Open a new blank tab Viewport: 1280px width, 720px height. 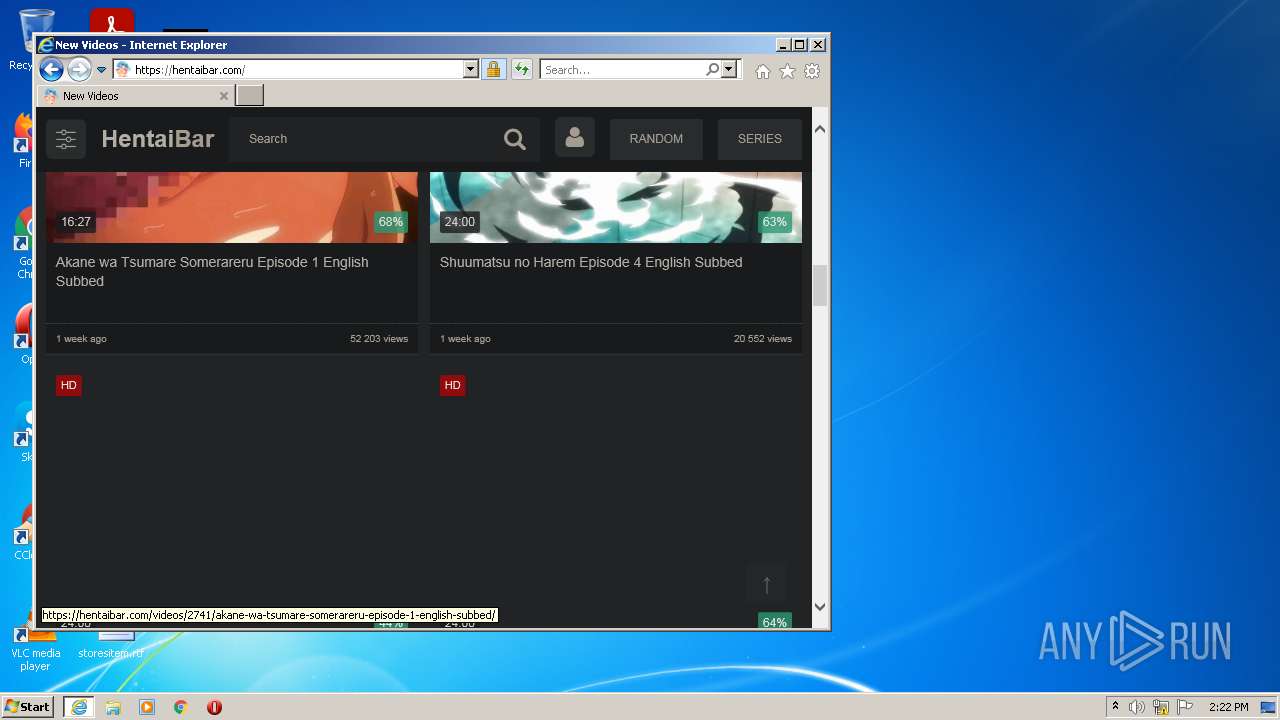pos(250,96)
